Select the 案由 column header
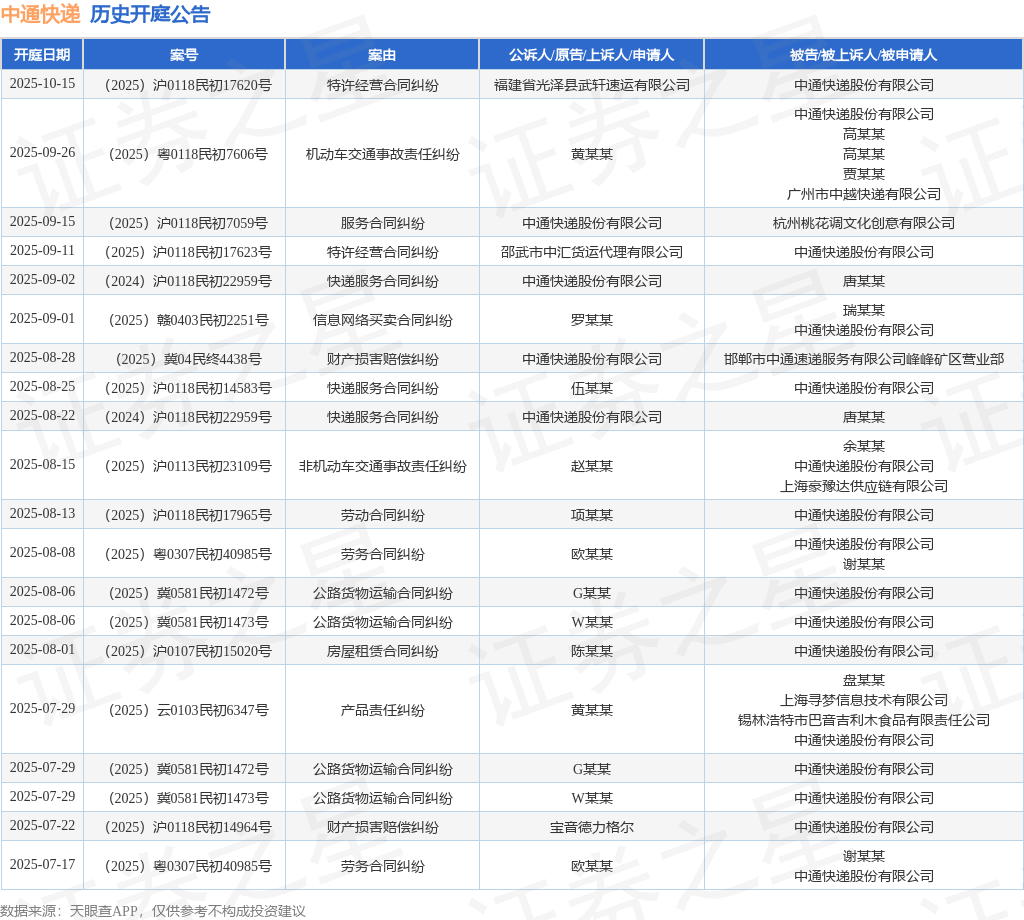1024x920 pixels. [x=382, y=55]
